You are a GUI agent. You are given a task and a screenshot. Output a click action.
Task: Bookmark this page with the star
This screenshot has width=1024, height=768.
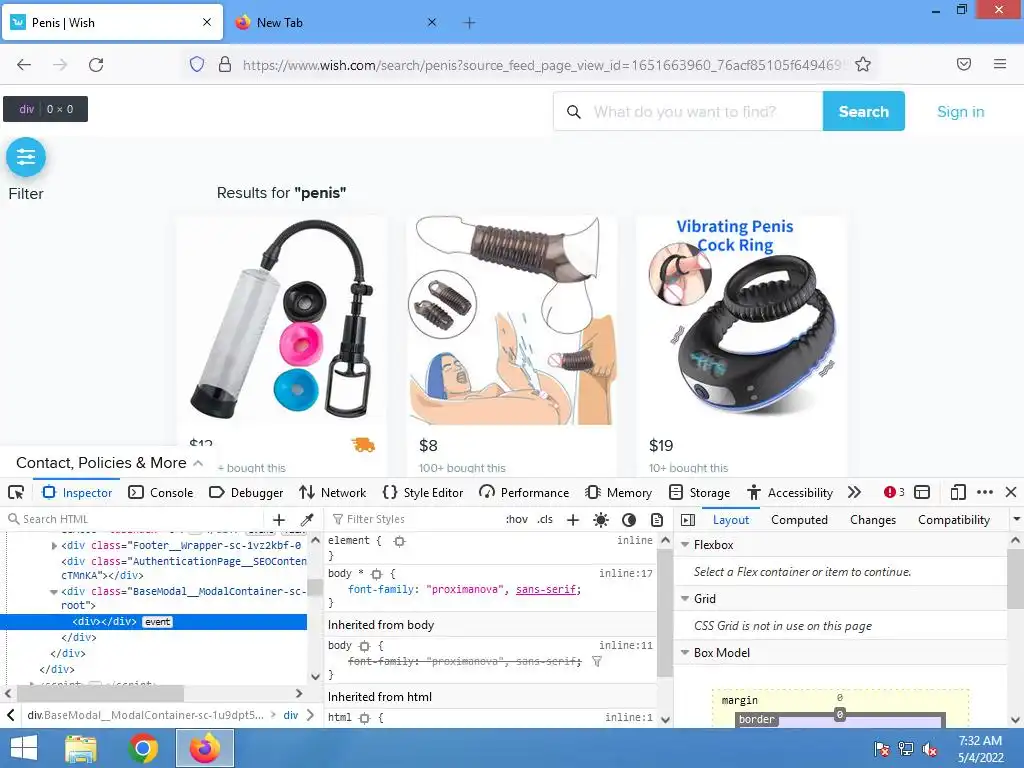863,64
